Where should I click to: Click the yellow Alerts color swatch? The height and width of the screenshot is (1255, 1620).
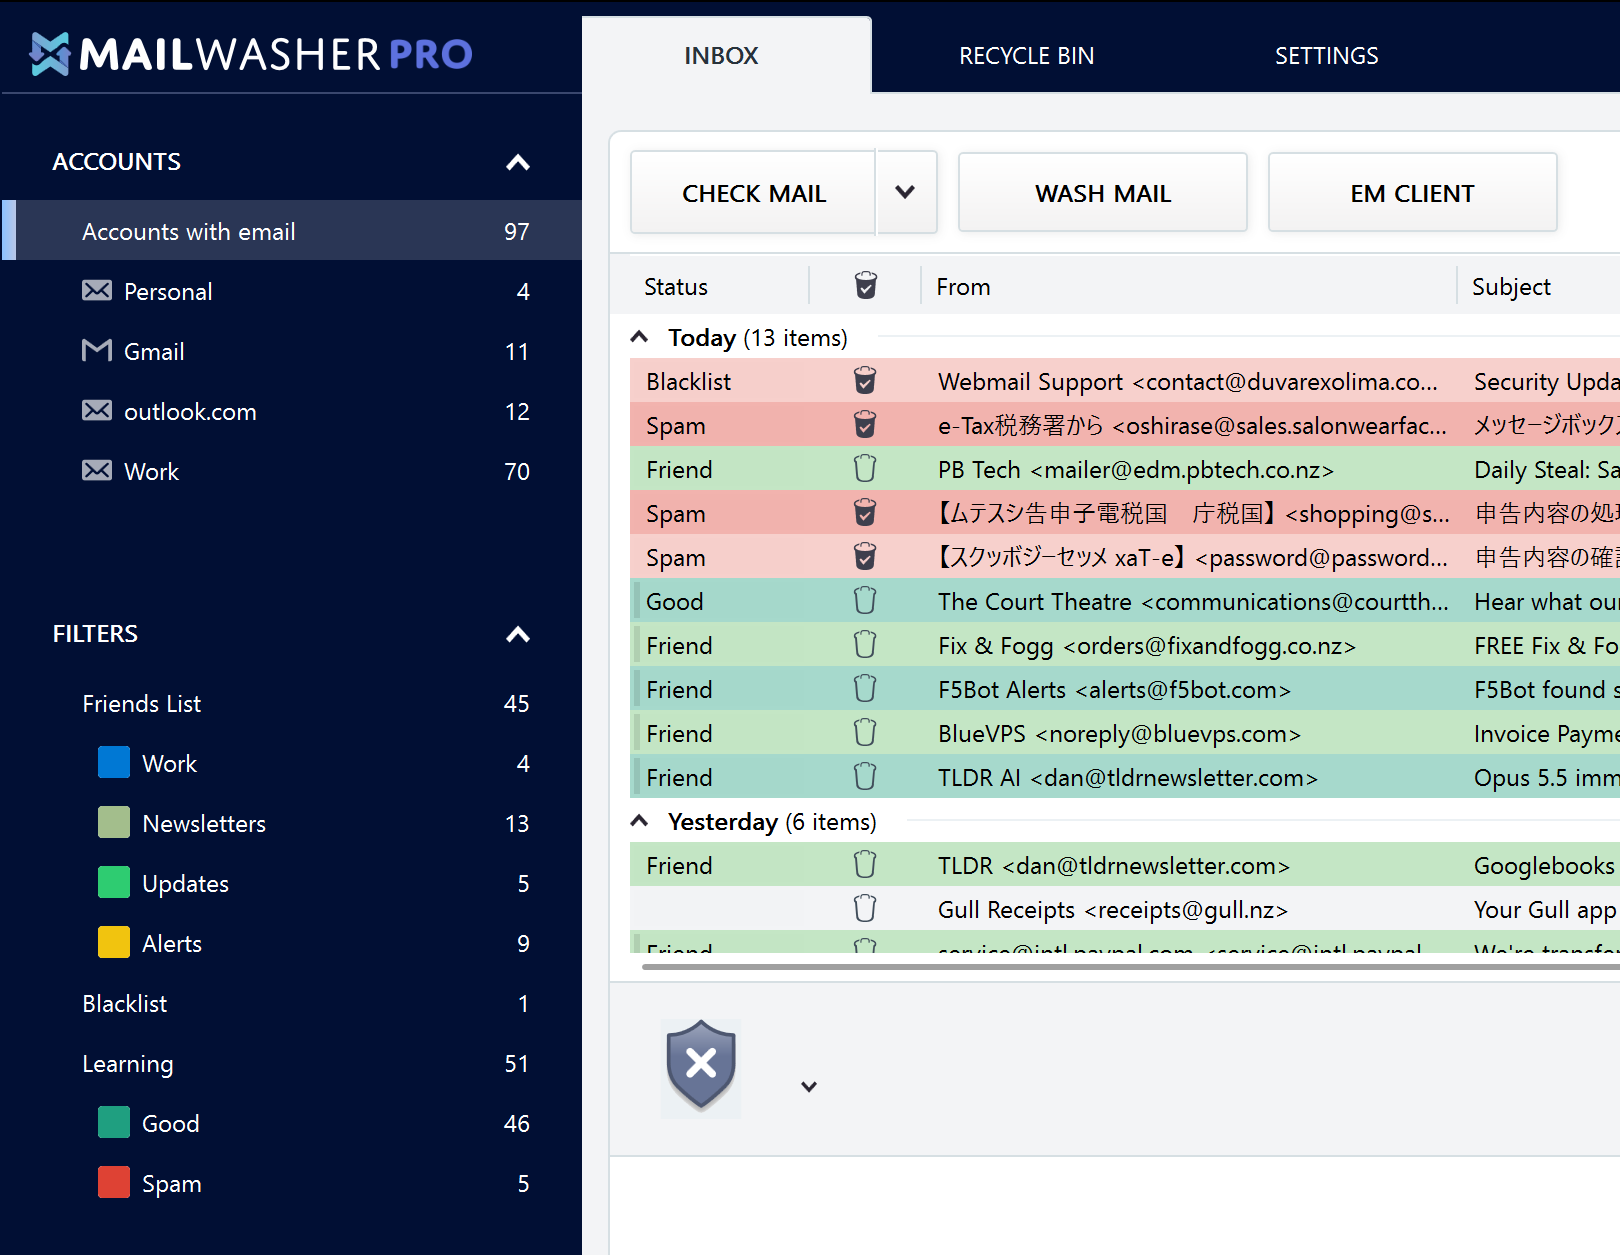(114, 942)
